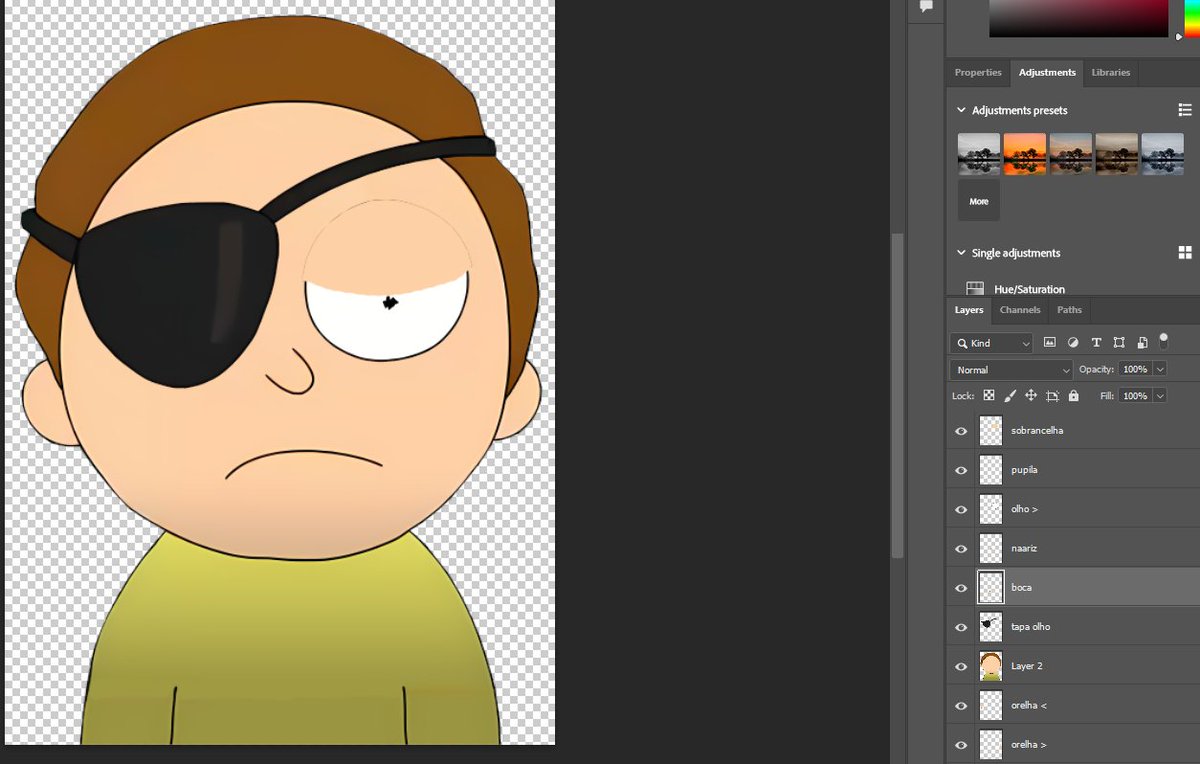The image size is (1200, 764).
Task: Switch single adjustments to grid view icon
Action: pyautogui.click(x=1185, y=253)
